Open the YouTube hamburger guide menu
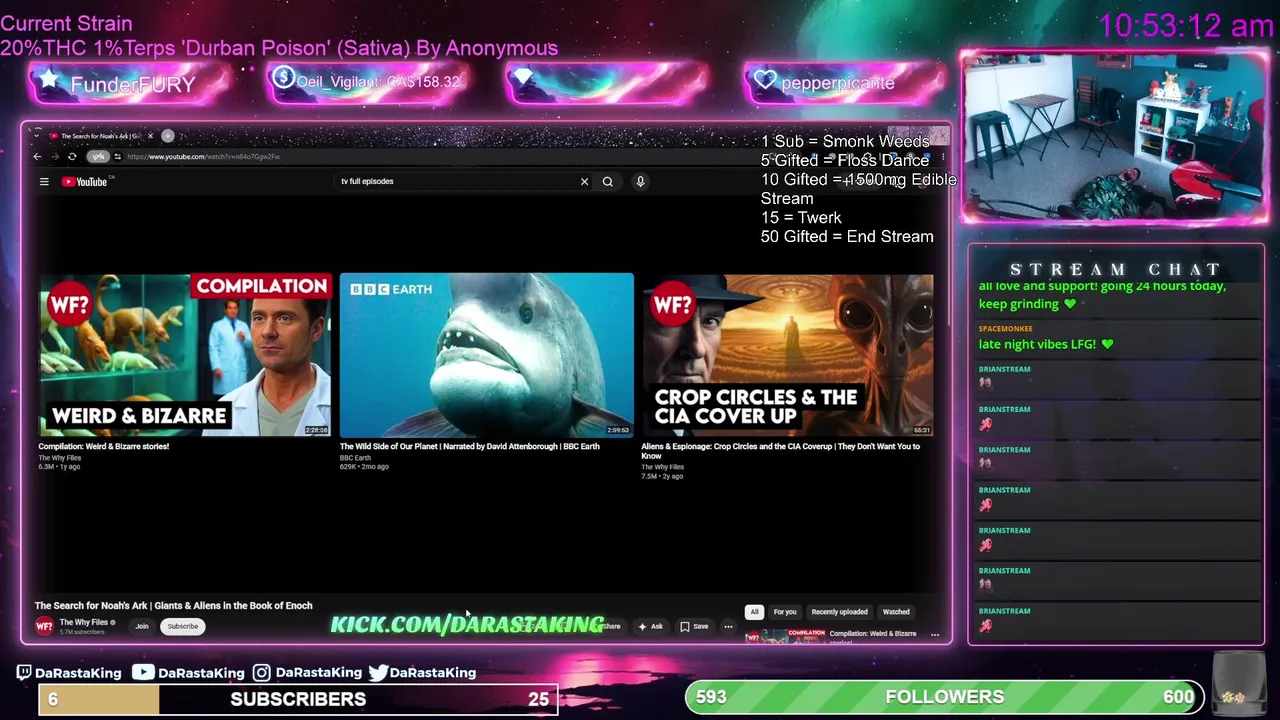The height and width of the screenshot is (720, 1280). pyautogui.click(x=44, y=181)
